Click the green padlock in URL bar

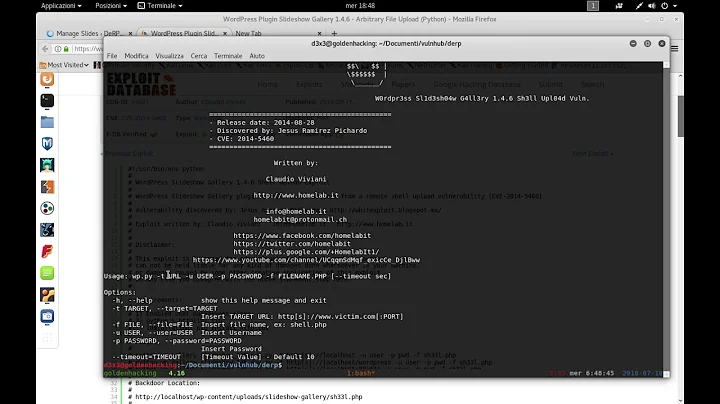66,49
